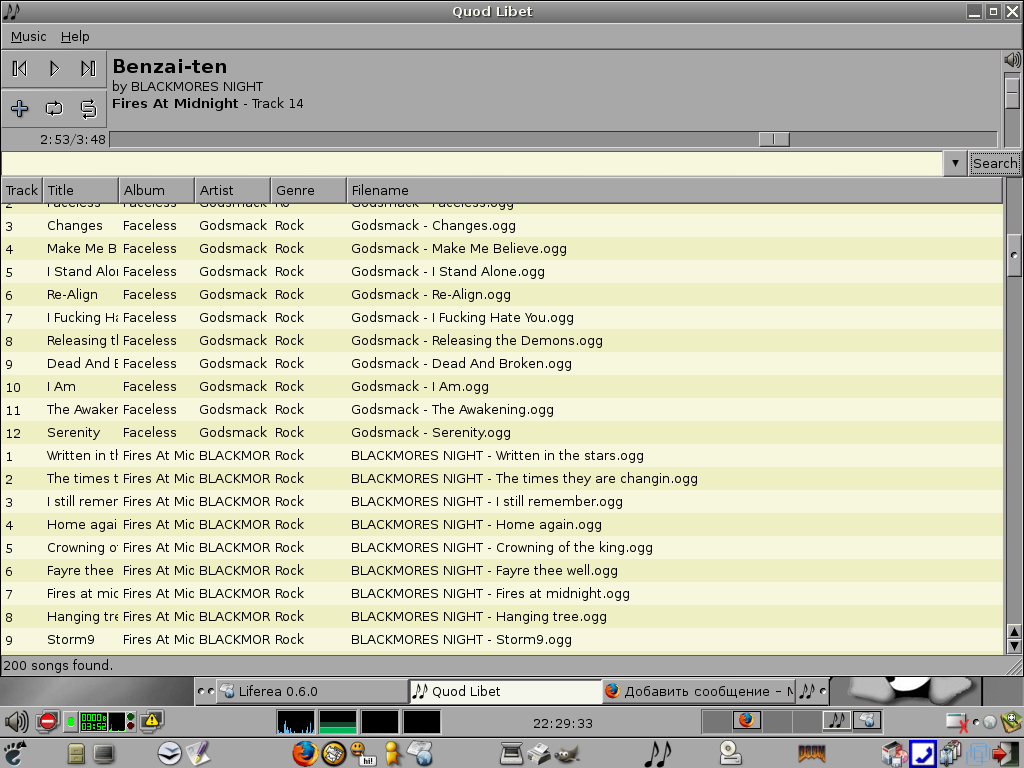This screenshot has width=1024, height=768.
Task: Click the red no-entry stop applet icon
Action: (47, 722)
